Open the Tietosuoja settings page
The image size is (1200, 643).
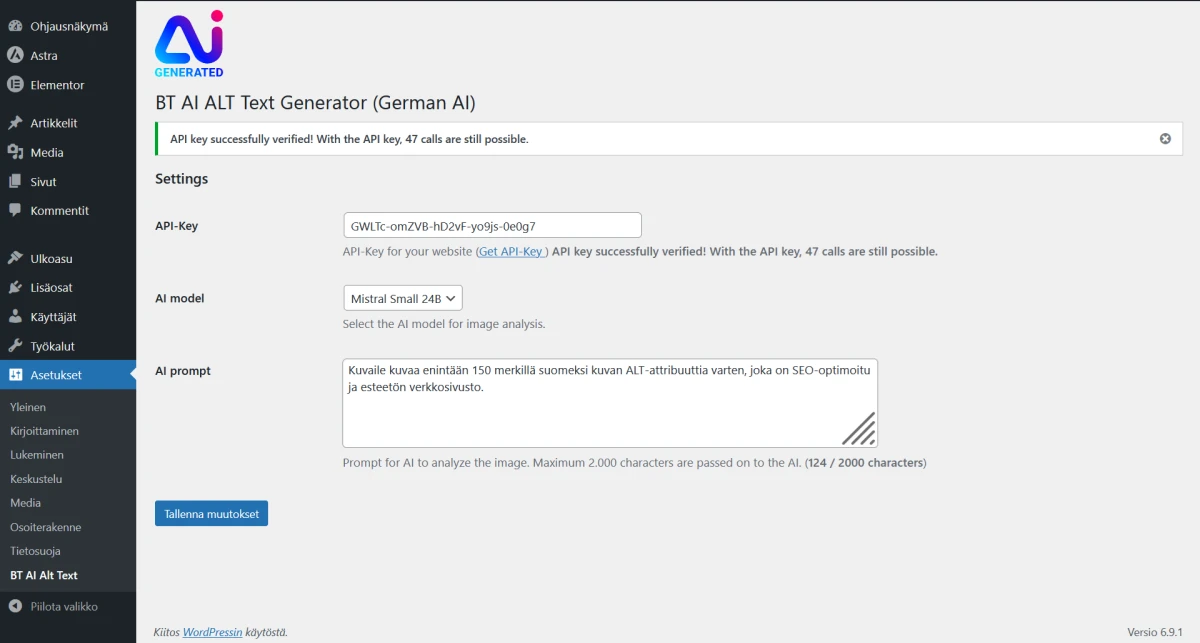pos(35,551)
